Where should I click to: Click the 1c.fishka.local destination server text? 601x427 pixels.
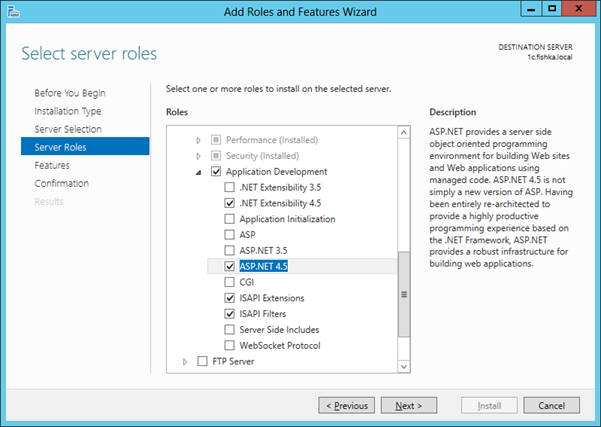point(550,57)
